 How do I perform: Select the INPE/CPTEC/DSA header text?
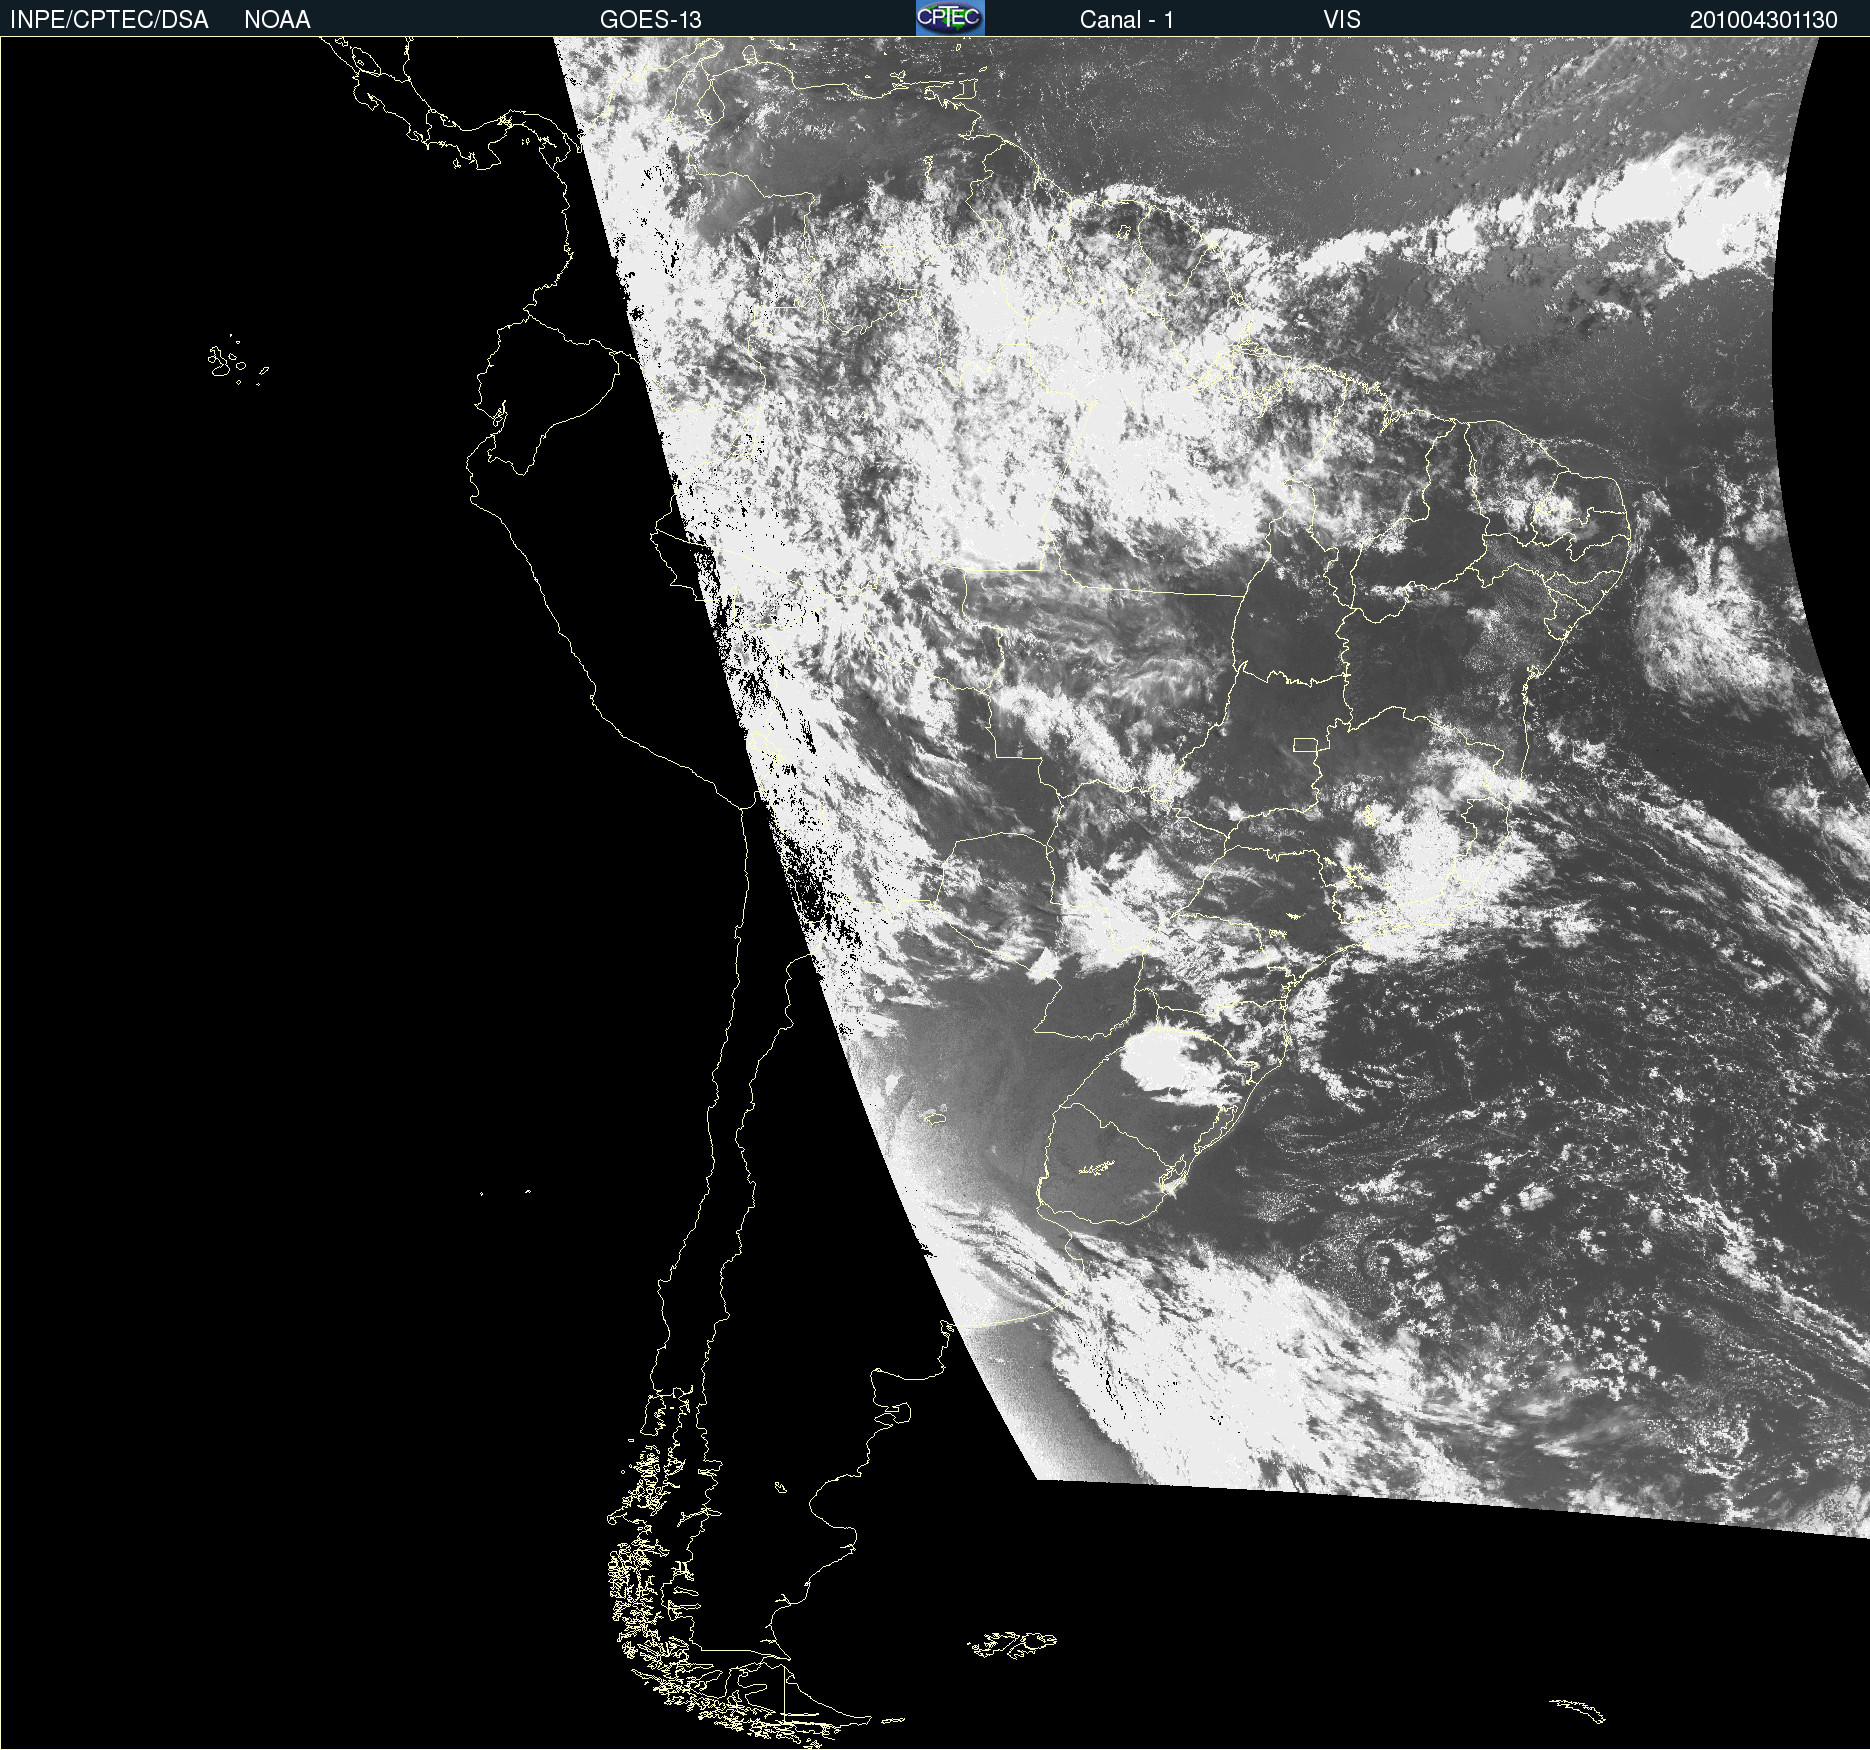[x=109, y=20]
